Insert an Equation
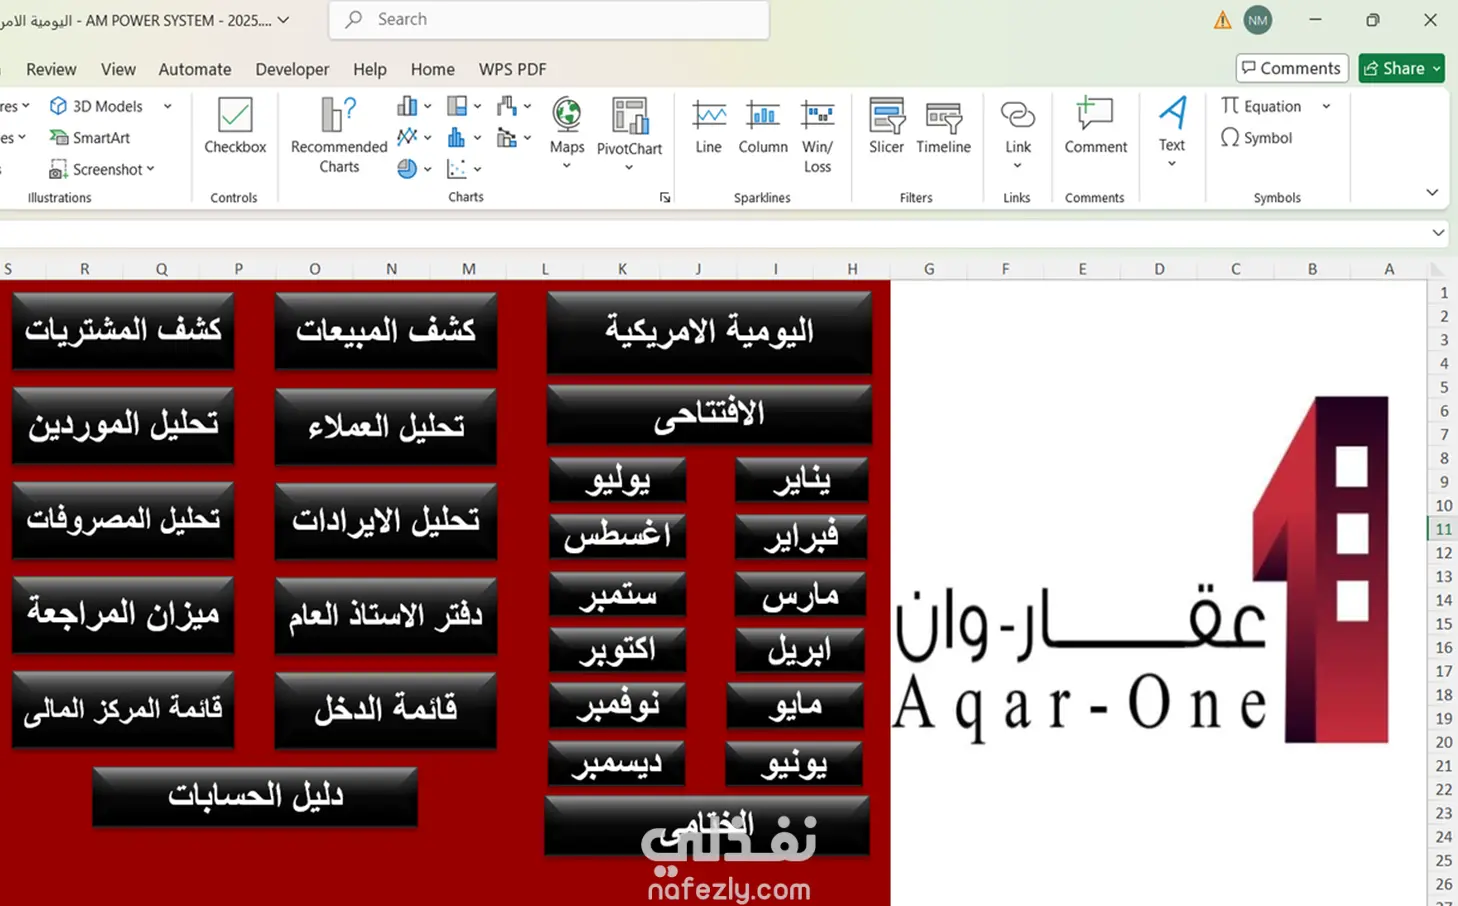 click(1261, 106)
